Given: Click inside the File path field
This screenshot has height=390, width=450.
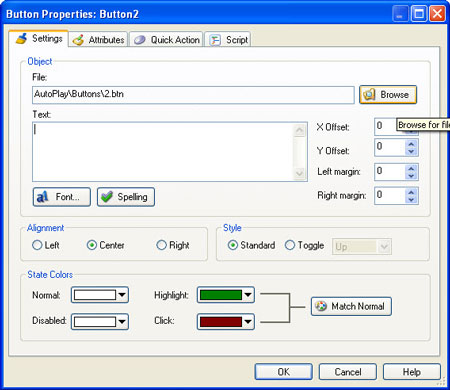Looking at the screenshot, I should tap(193, 95).
